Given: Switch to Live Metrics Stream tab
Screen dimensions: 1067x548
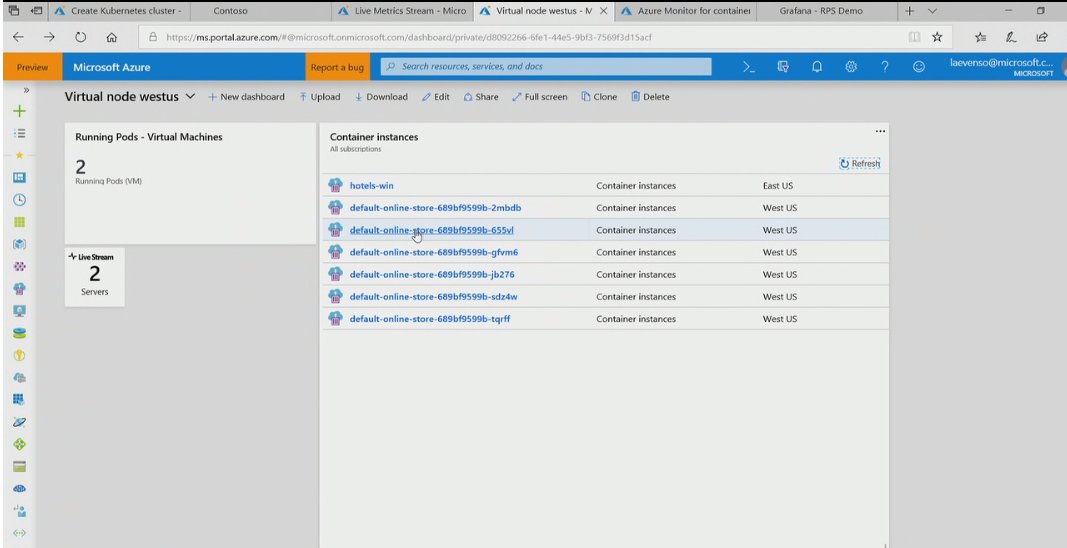Looking at the screenshot, I should pyautogui.click(x=404, y=11).
